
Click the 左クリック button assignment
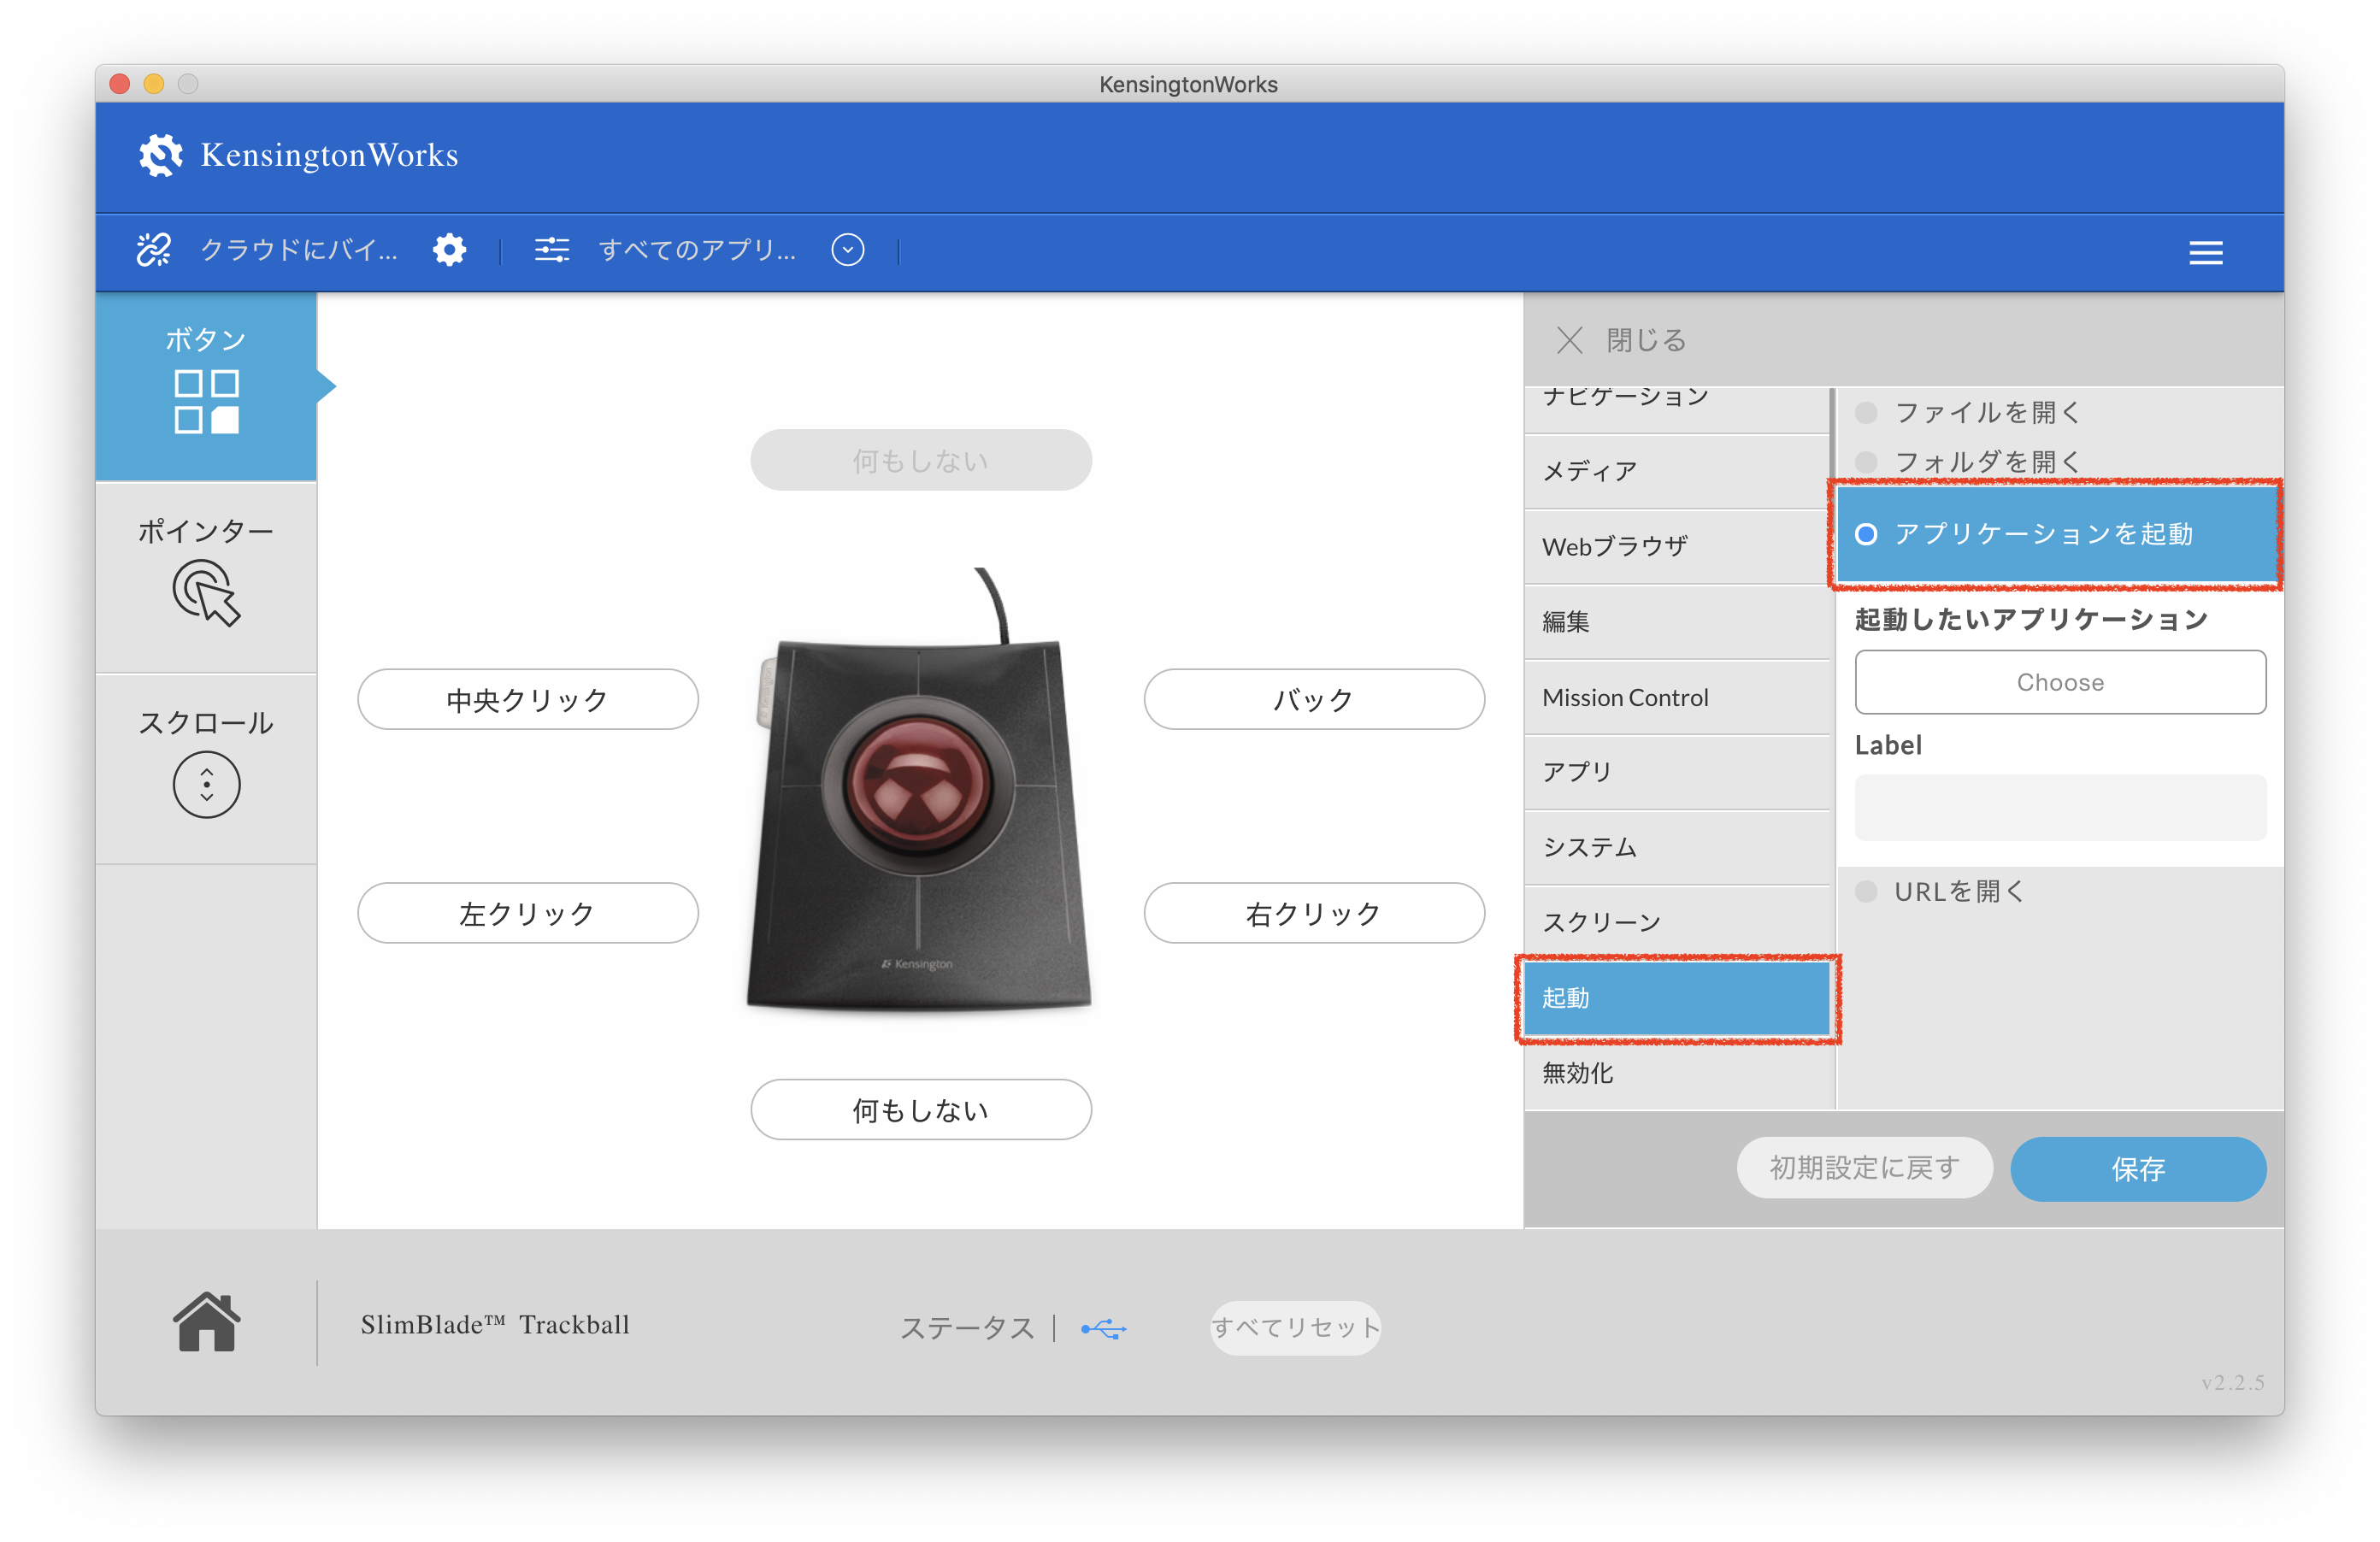pos(527,912)
